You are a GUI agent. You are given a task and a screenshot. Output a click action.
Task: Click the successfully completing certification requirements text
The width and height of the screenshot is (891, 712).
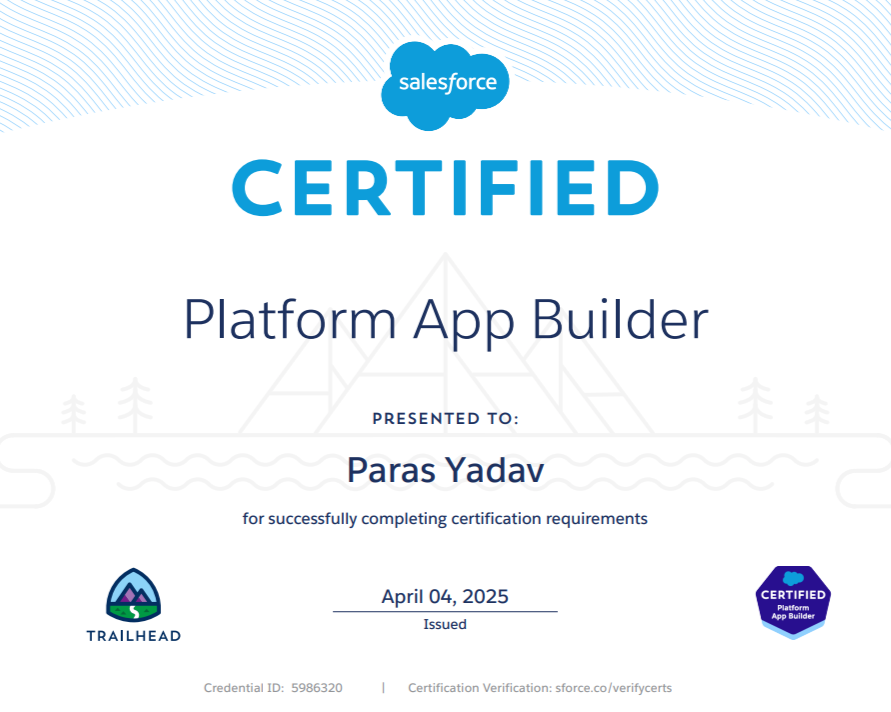[x=445, y=519]
